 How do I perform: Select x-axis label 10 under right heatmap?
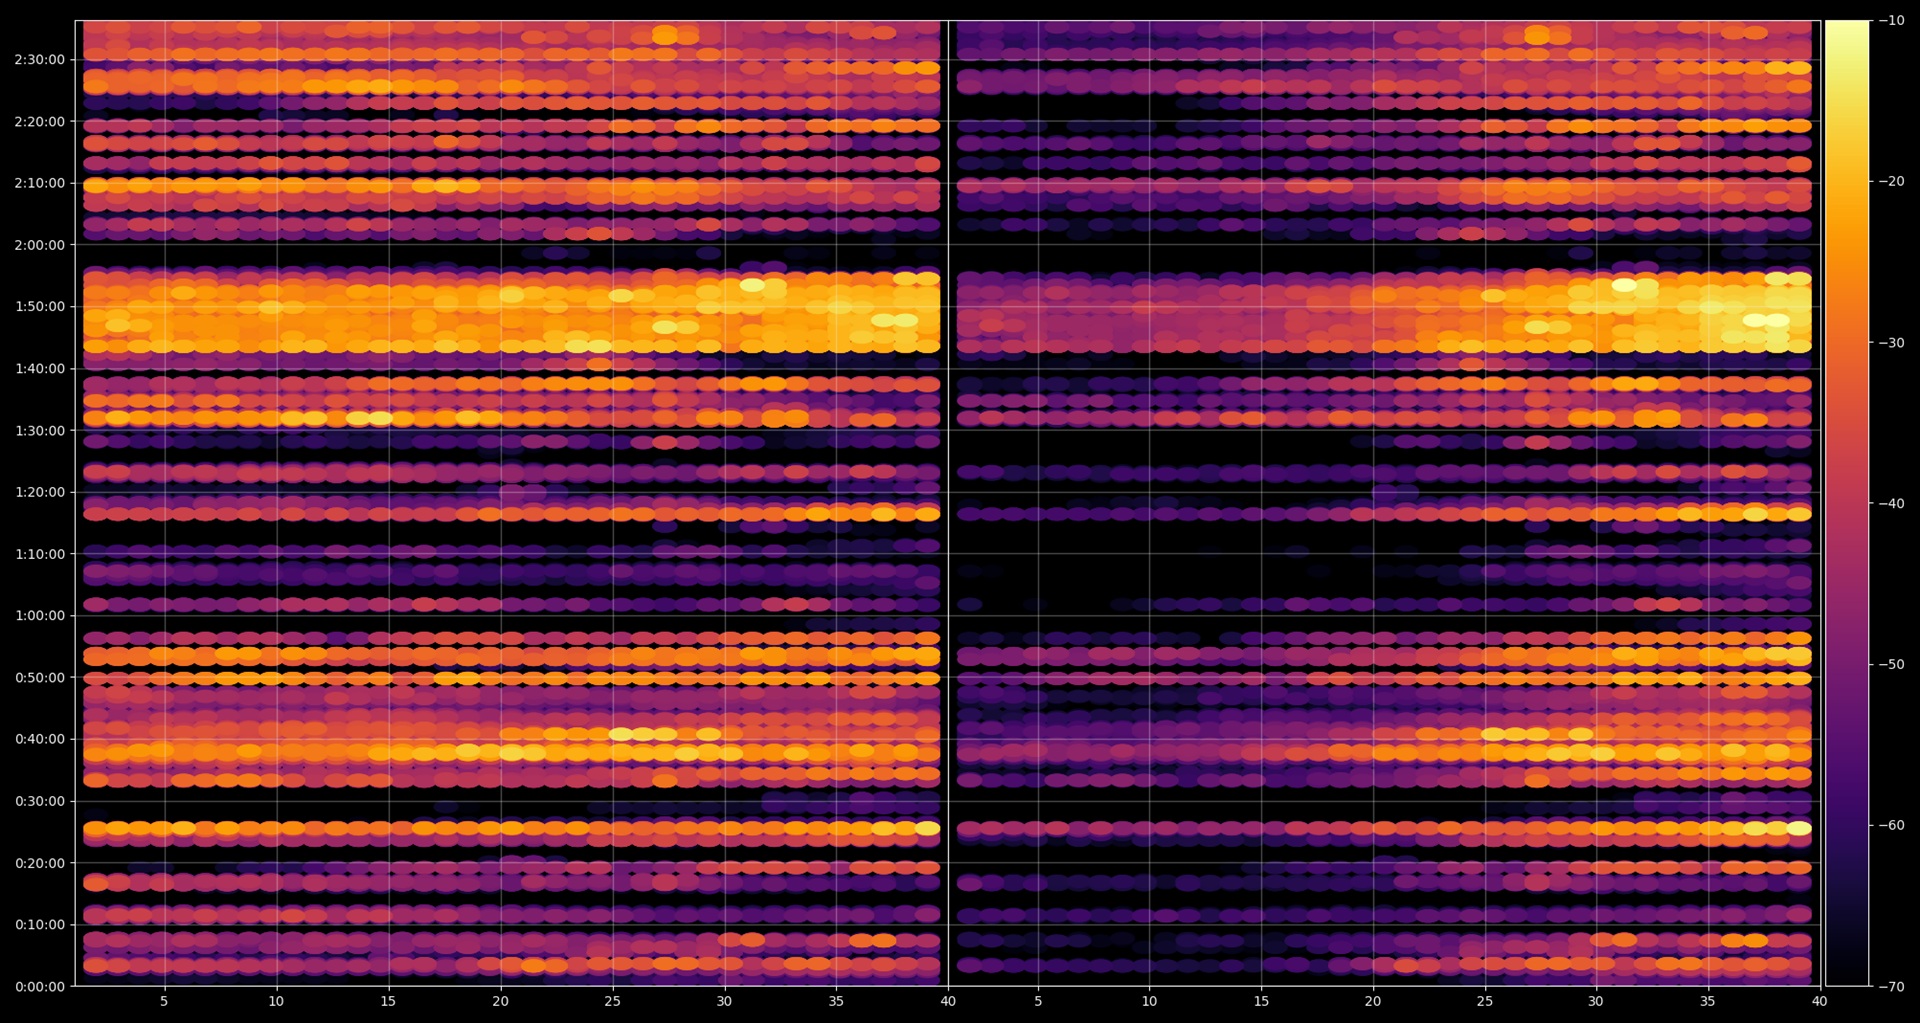coord(1150,1001)
